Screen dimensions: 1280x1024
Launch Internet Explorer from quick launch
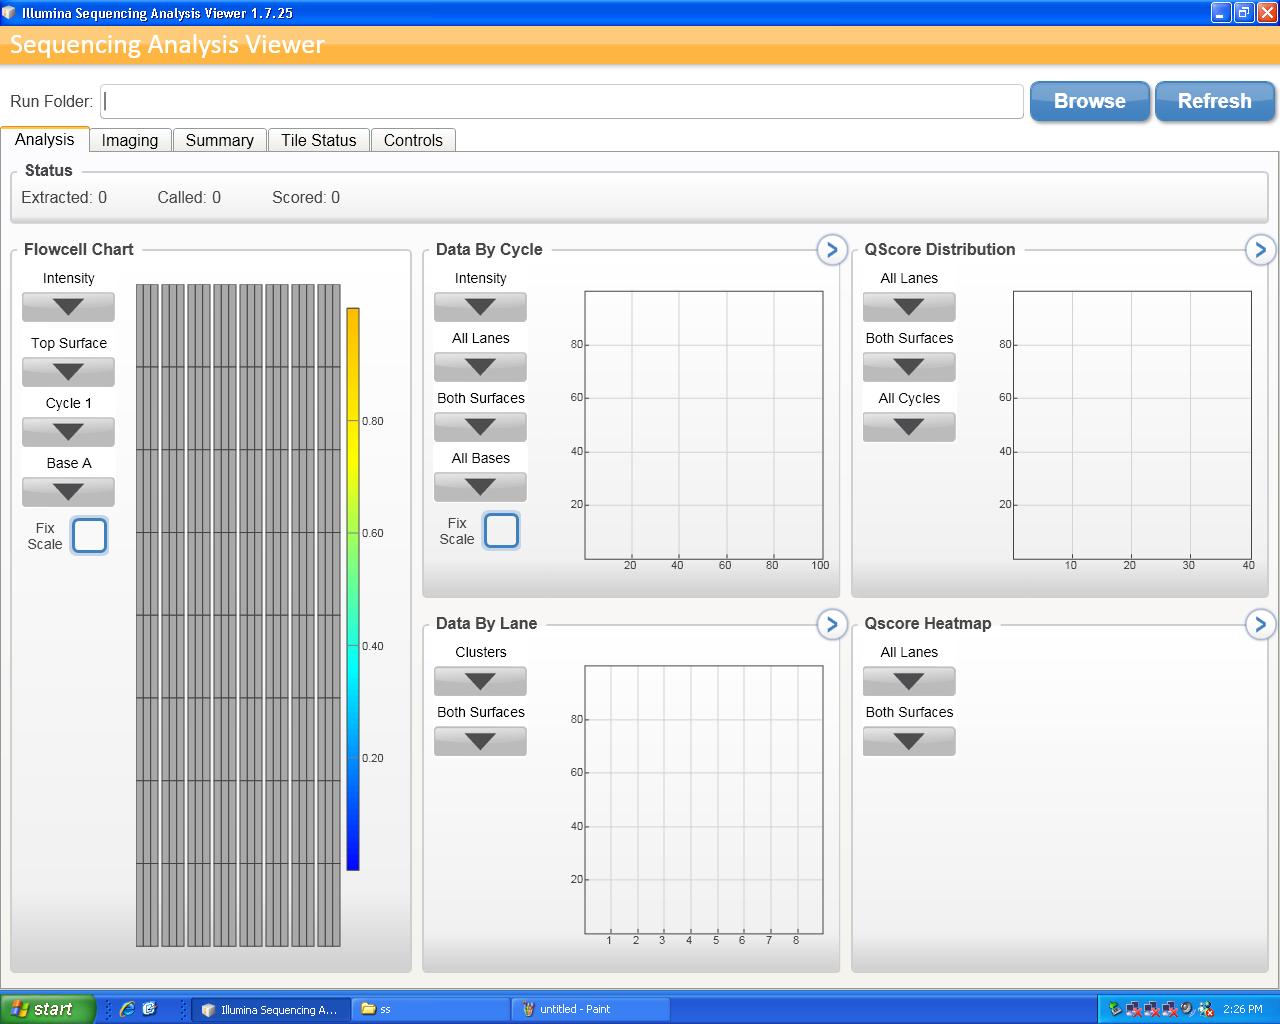(127, 1009)
